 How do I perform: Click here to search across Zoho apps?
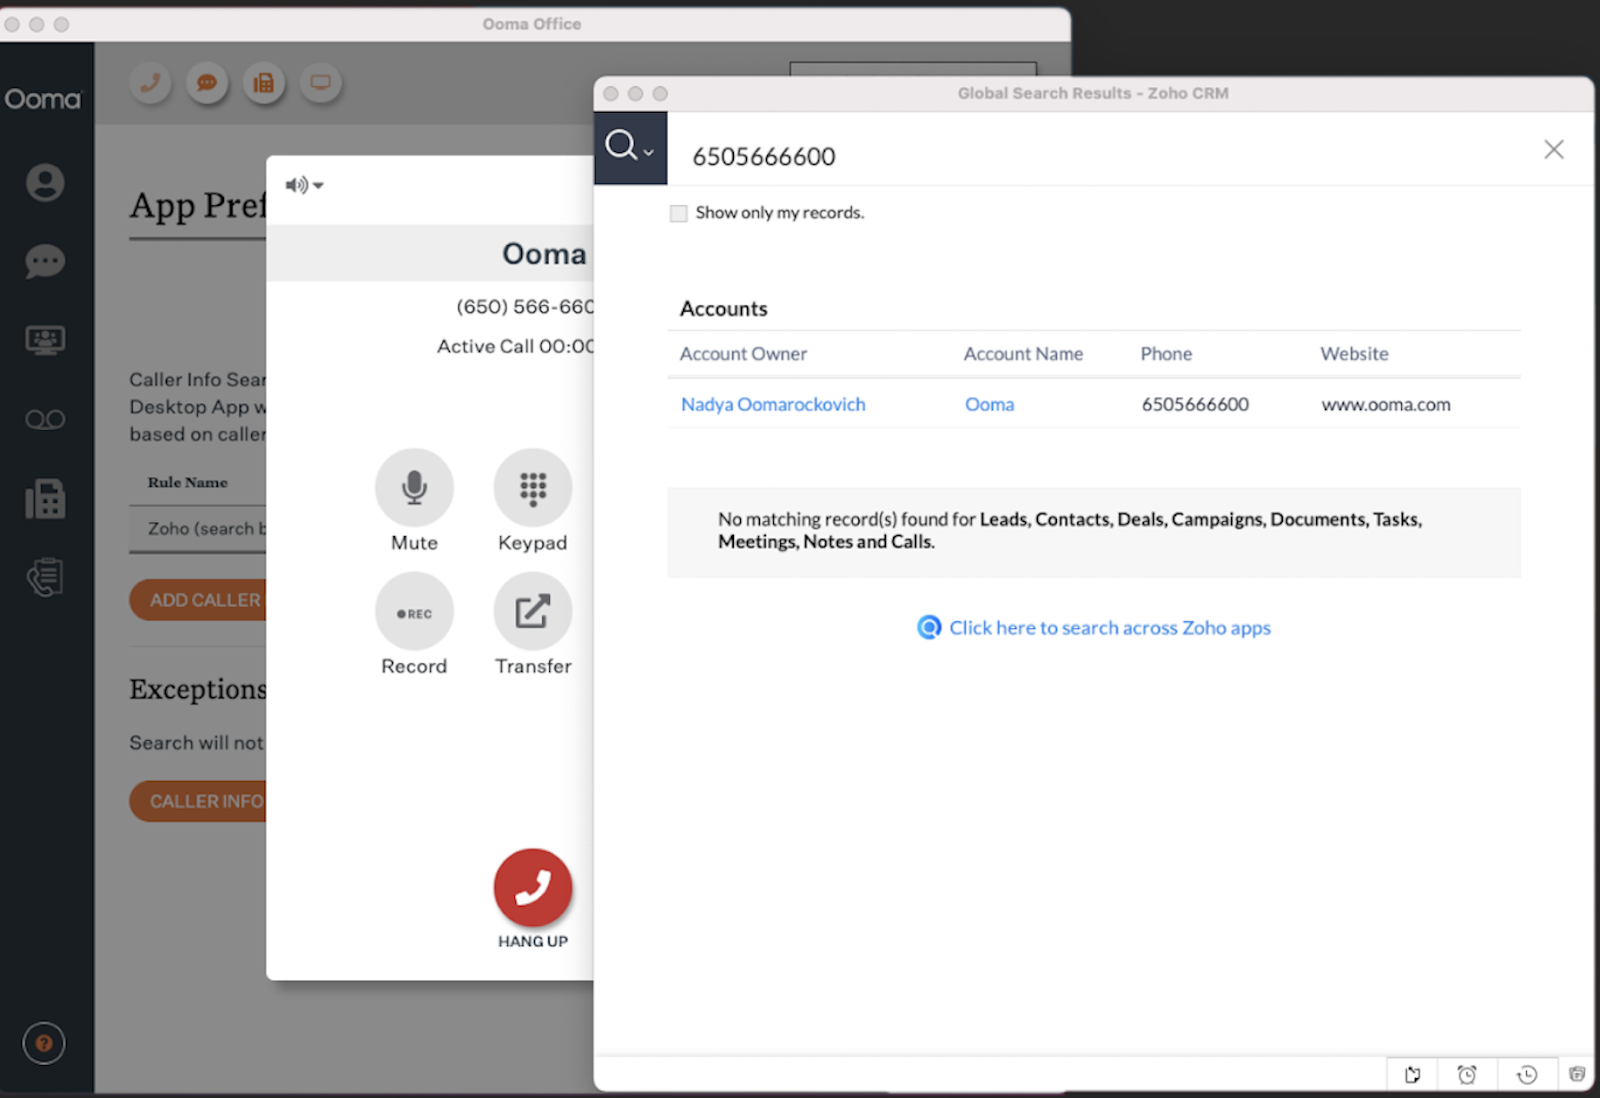coord(1109,628)
